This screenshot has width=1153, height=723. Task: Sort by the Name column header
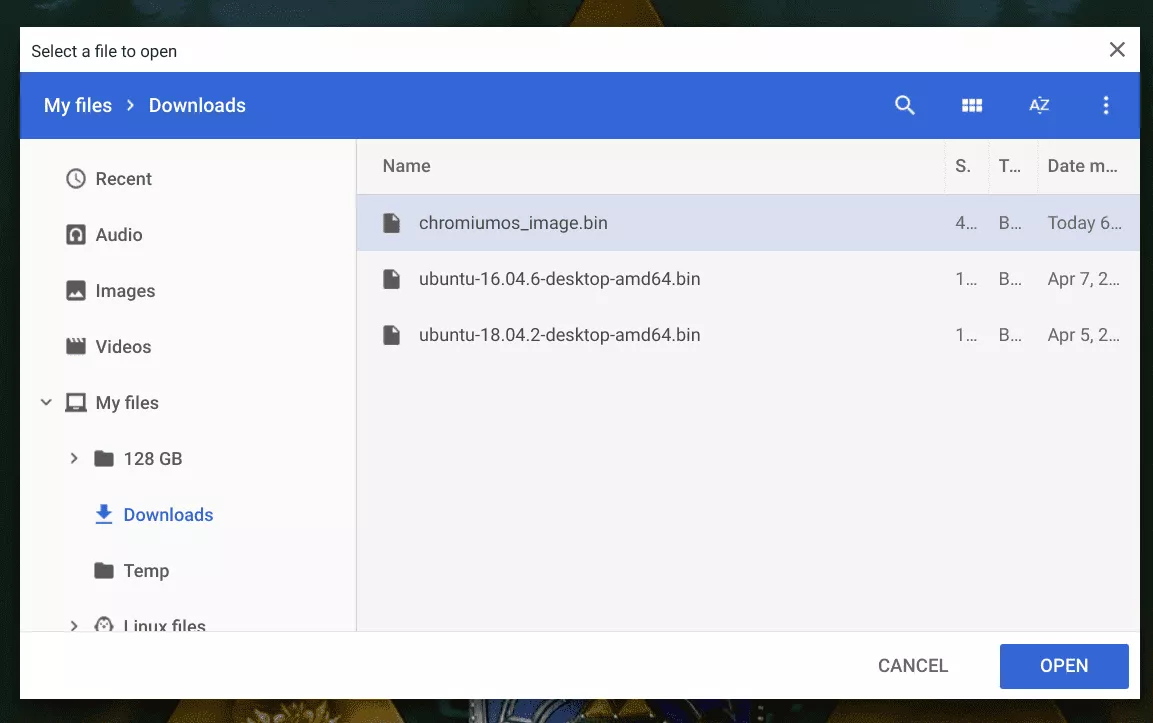coord(406,166)
